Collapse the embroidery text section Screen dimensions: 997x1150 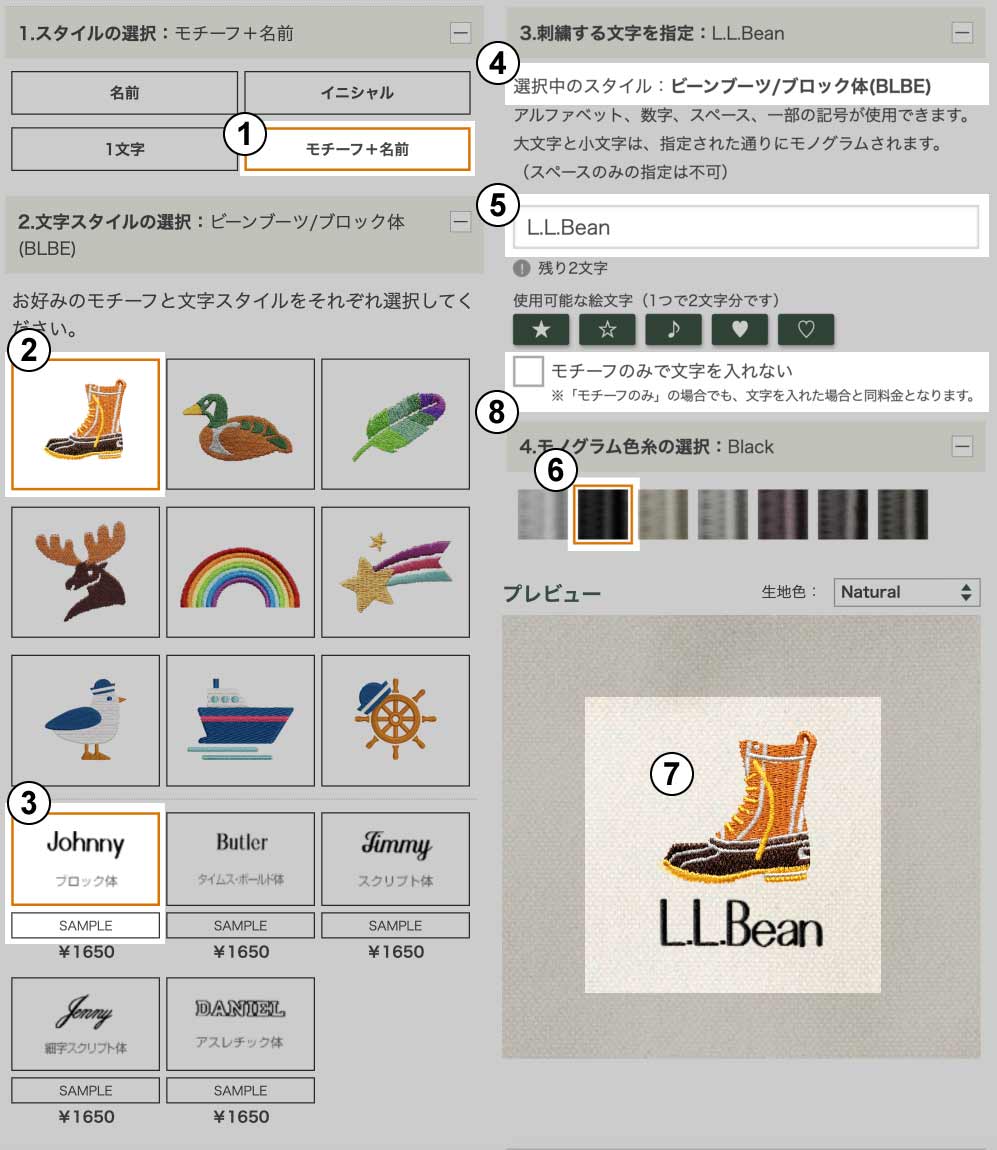click(x=963, y=32)
